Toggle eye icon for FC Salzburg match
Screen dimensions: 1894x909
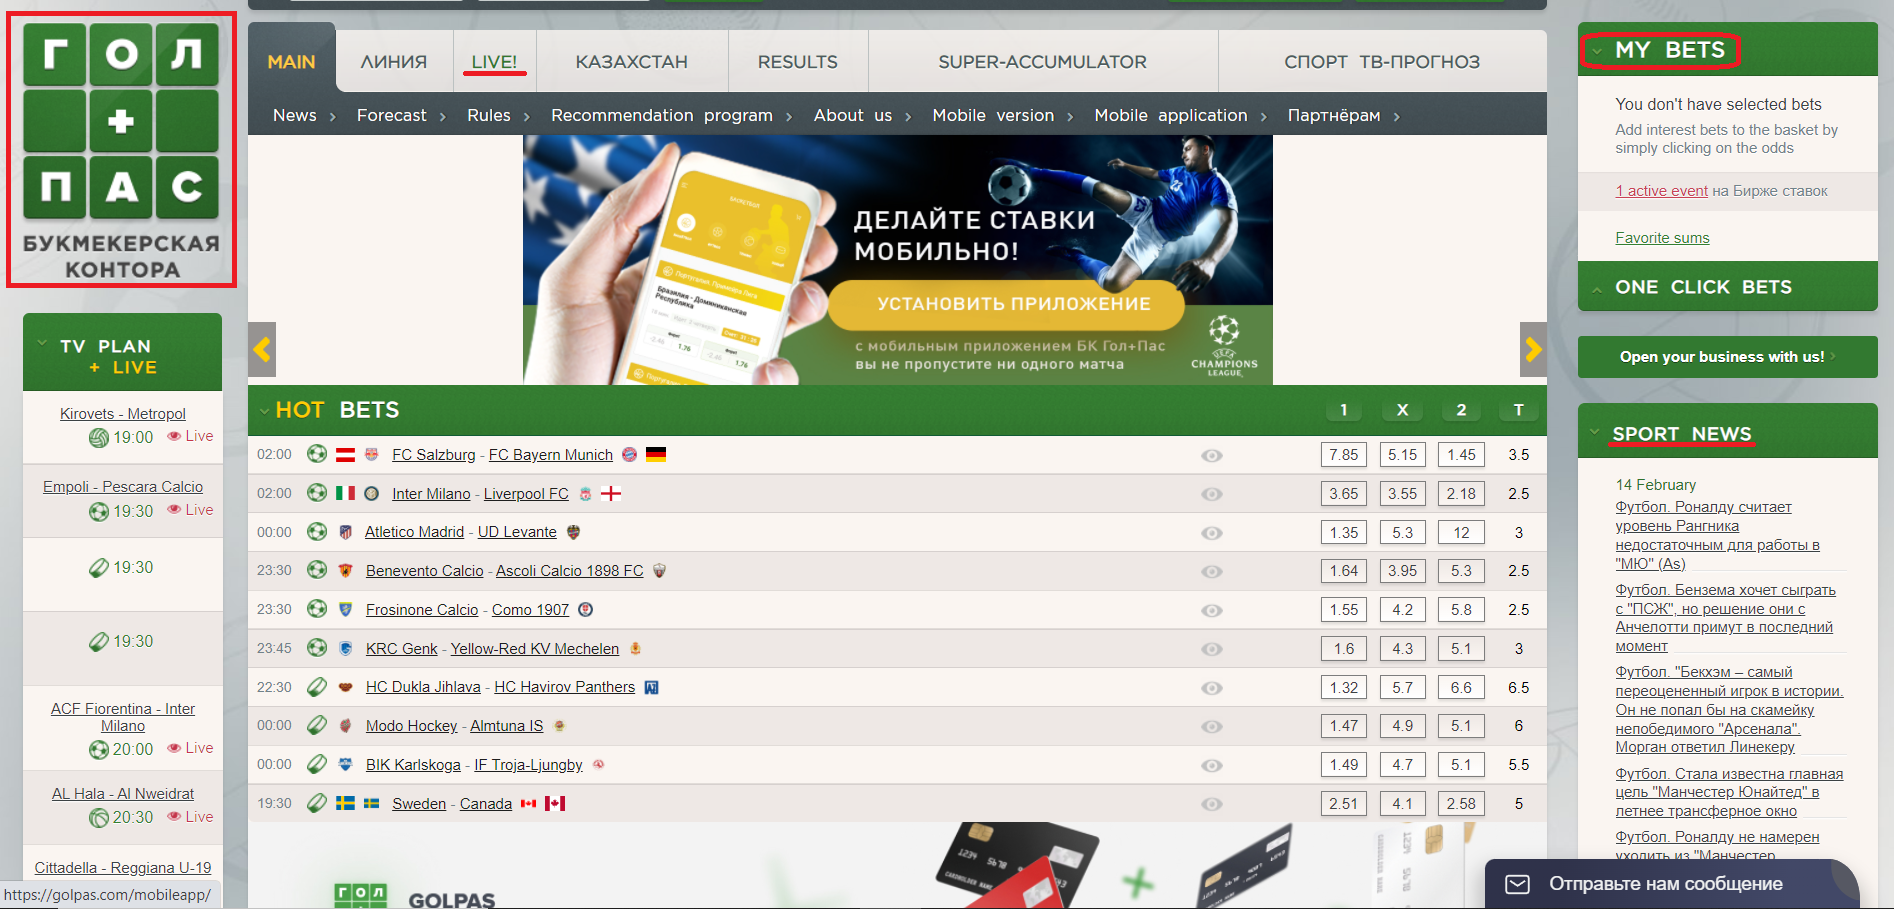click(1212, 455)
